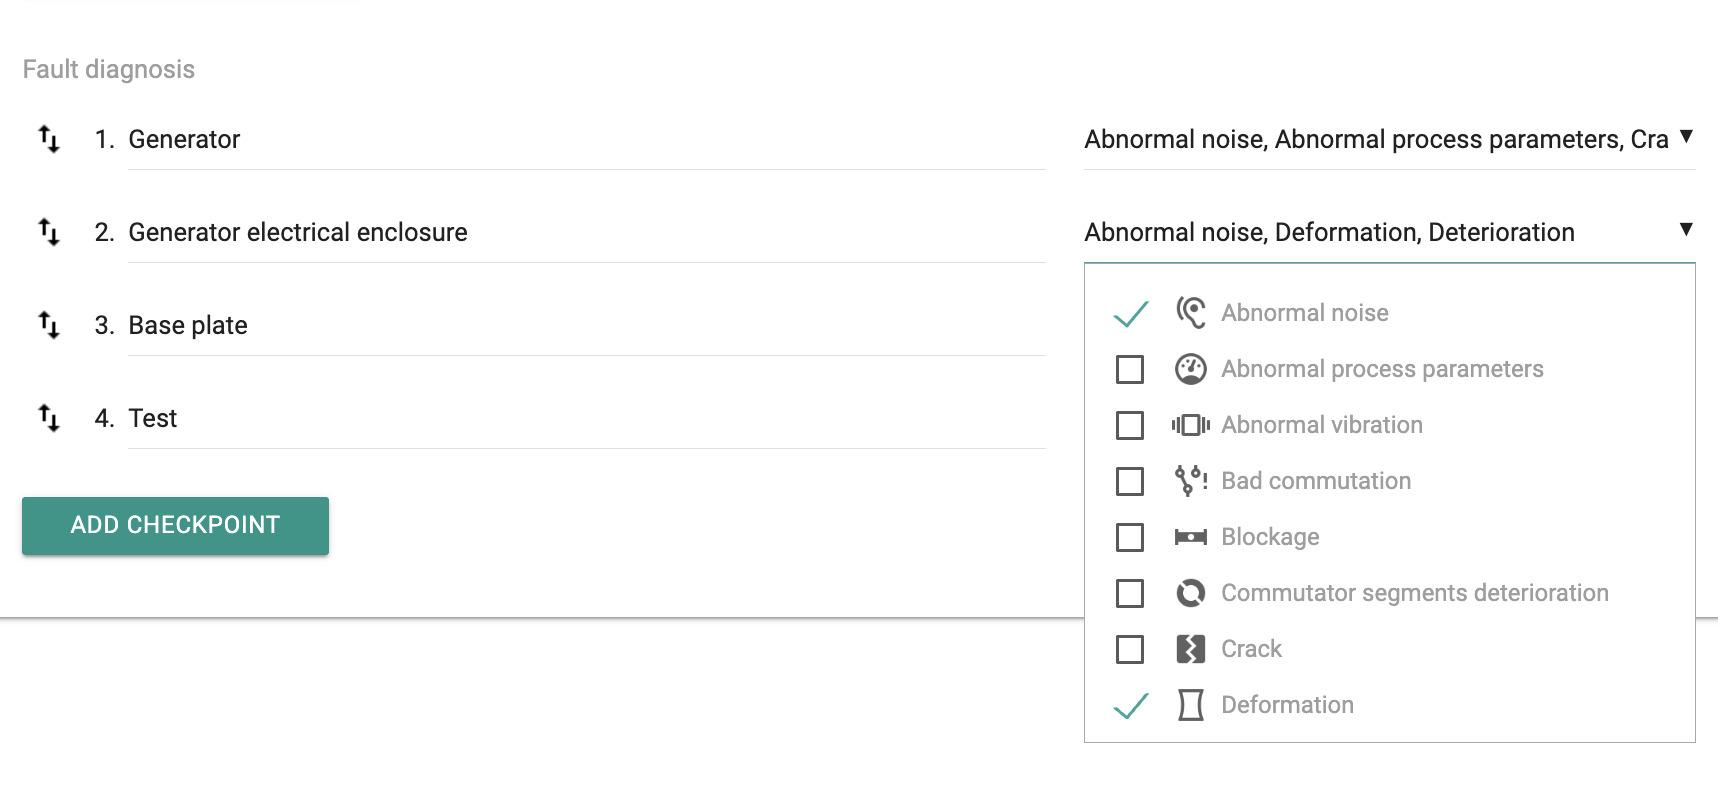This screenshot has width=1718, height=800.
Task: Select the Deformation option in list
Action: coord(1287,705)
